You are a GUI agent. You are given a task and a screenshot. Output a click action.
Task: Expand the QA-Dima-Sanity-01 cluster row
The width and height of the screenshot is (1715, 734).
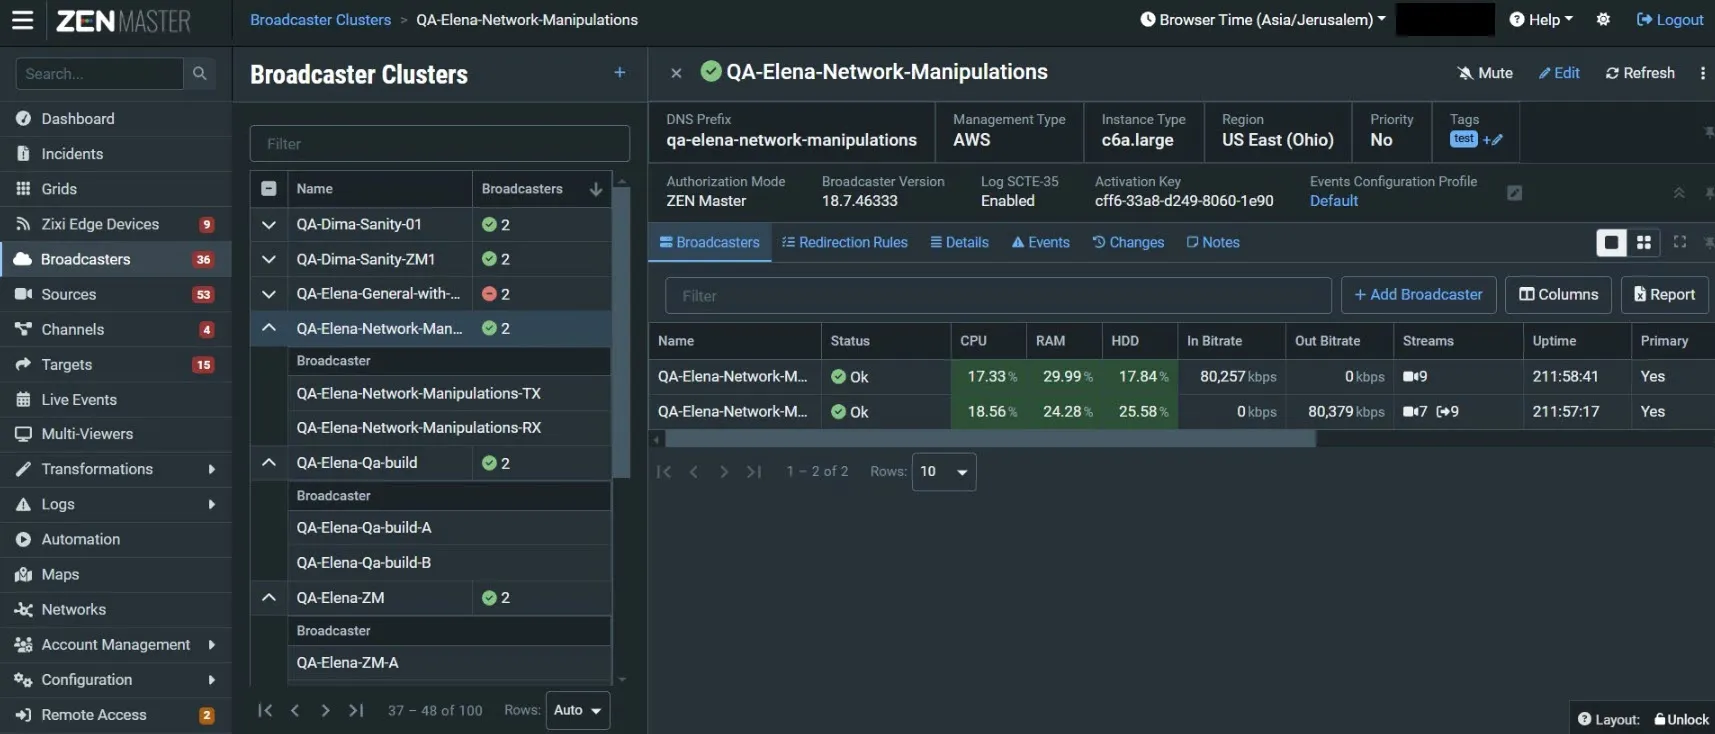point(269,225)
